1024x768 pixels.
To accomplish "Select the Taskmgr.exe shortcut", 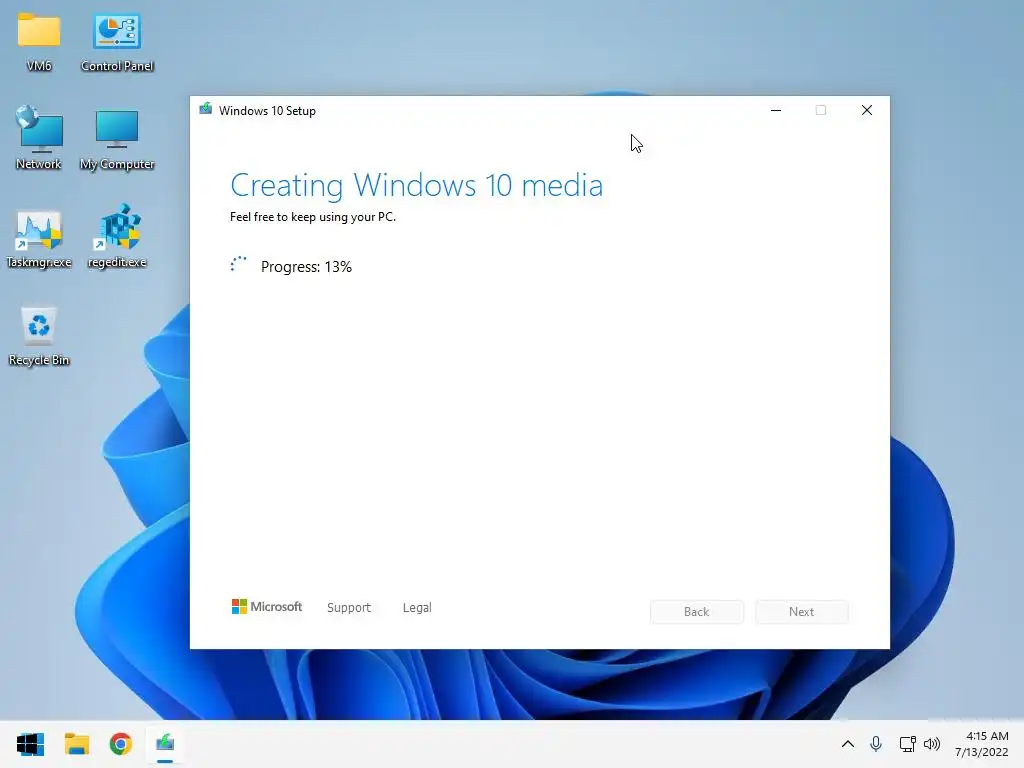I will pos(39,238).
